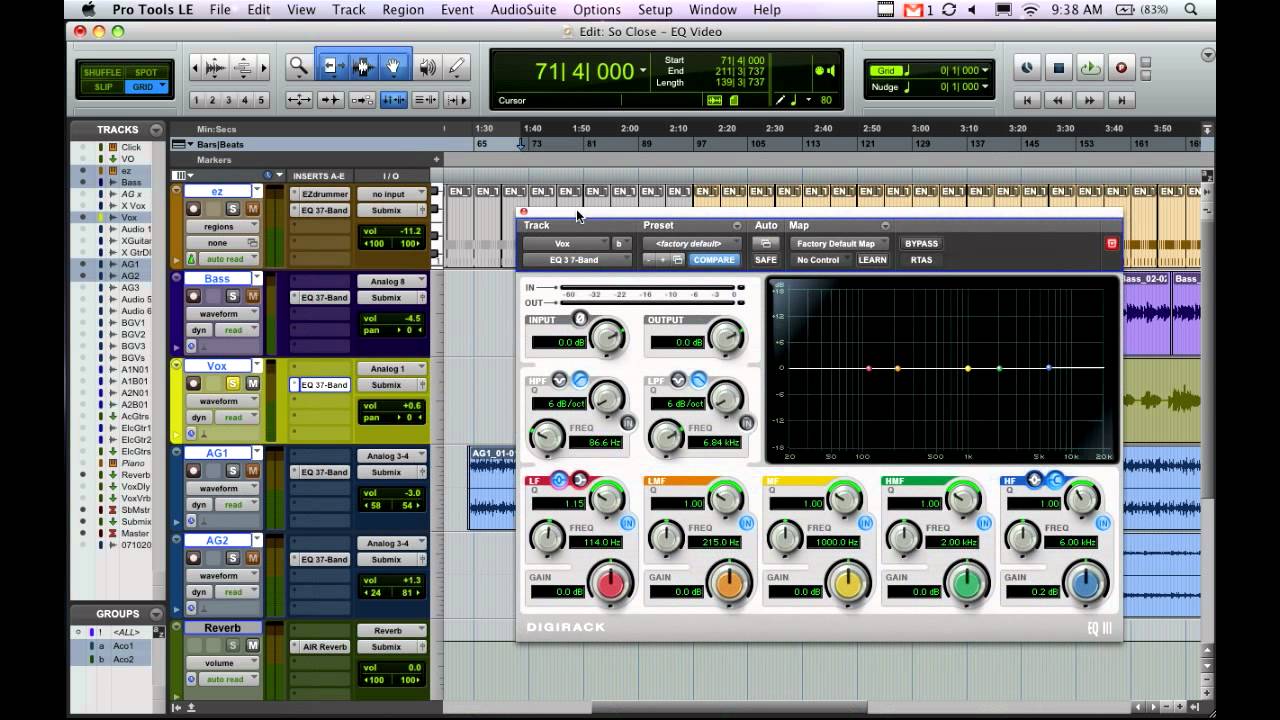Open the Groups list options menu
This screenshot has height=720, width=1280.
(156, 614)
